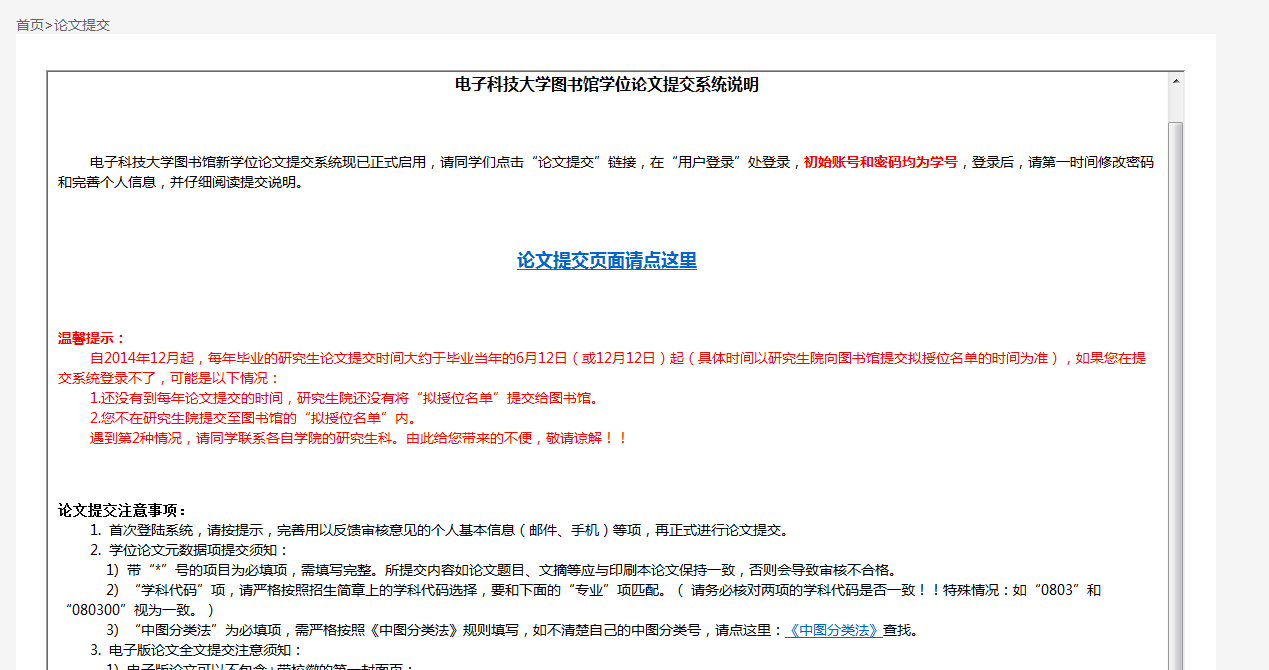Click the item 2. 学位论文元数据项提交须知：
The height and width of the screenshot is (670, 1269).
[x=189, y=550]
